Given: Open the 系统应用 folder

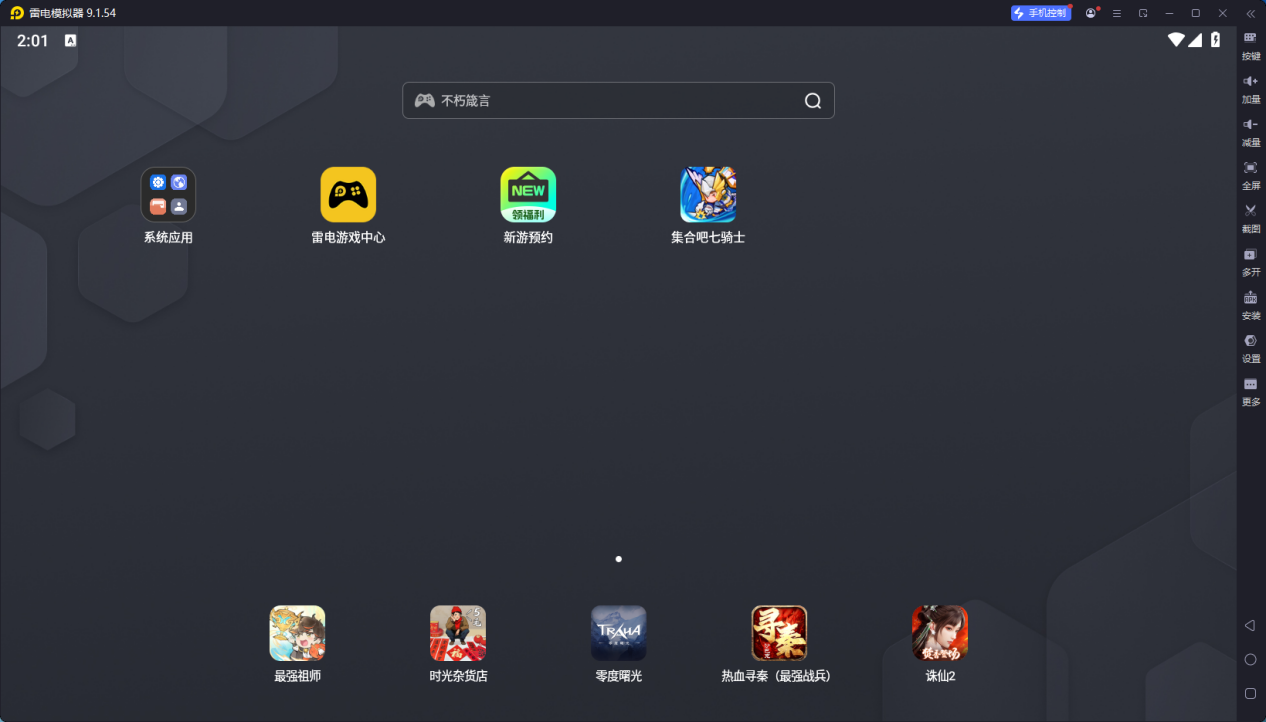Looking at the screenshot, I should (x=168, y=194).
